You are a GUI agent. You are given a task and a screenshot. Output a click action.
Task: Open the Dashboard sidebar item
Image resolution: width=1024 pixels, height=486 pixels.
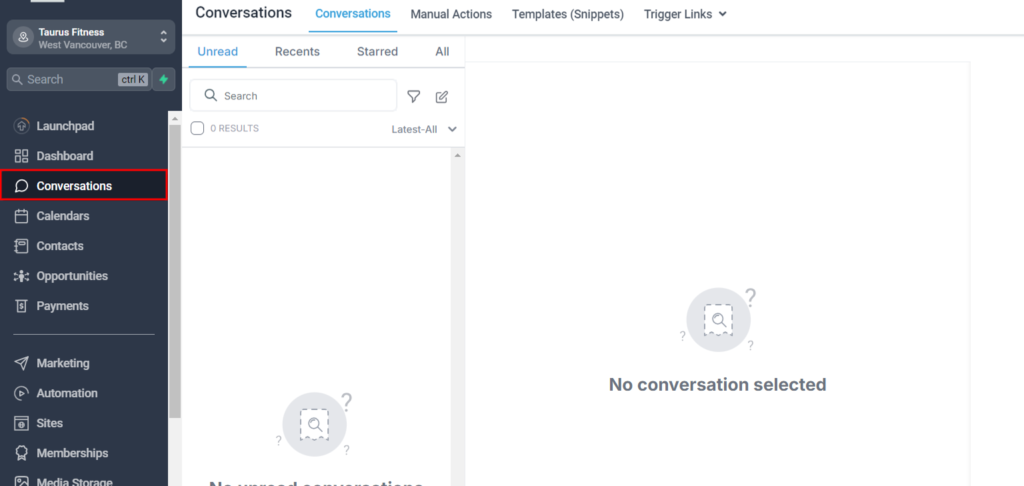coord(64,156)
